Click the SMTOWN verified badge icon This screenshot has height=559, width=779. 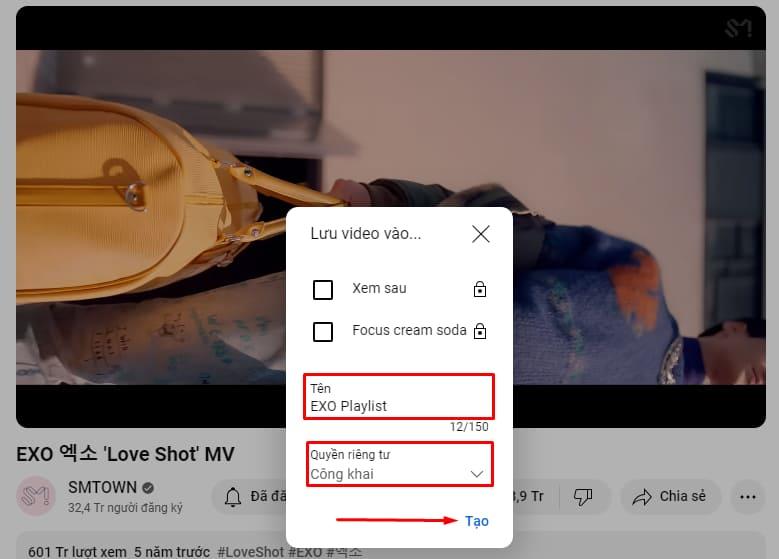pyautogui.click(x=148, y=488)
